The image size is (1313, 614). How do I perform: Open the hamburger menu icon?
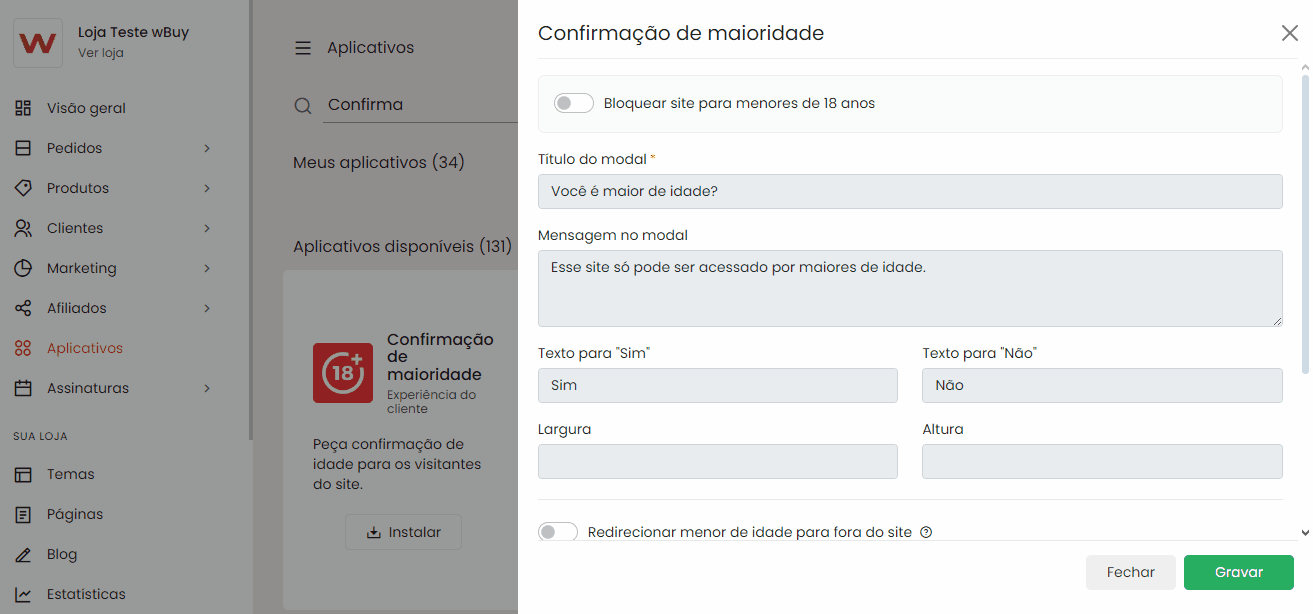tap(303, 48)
